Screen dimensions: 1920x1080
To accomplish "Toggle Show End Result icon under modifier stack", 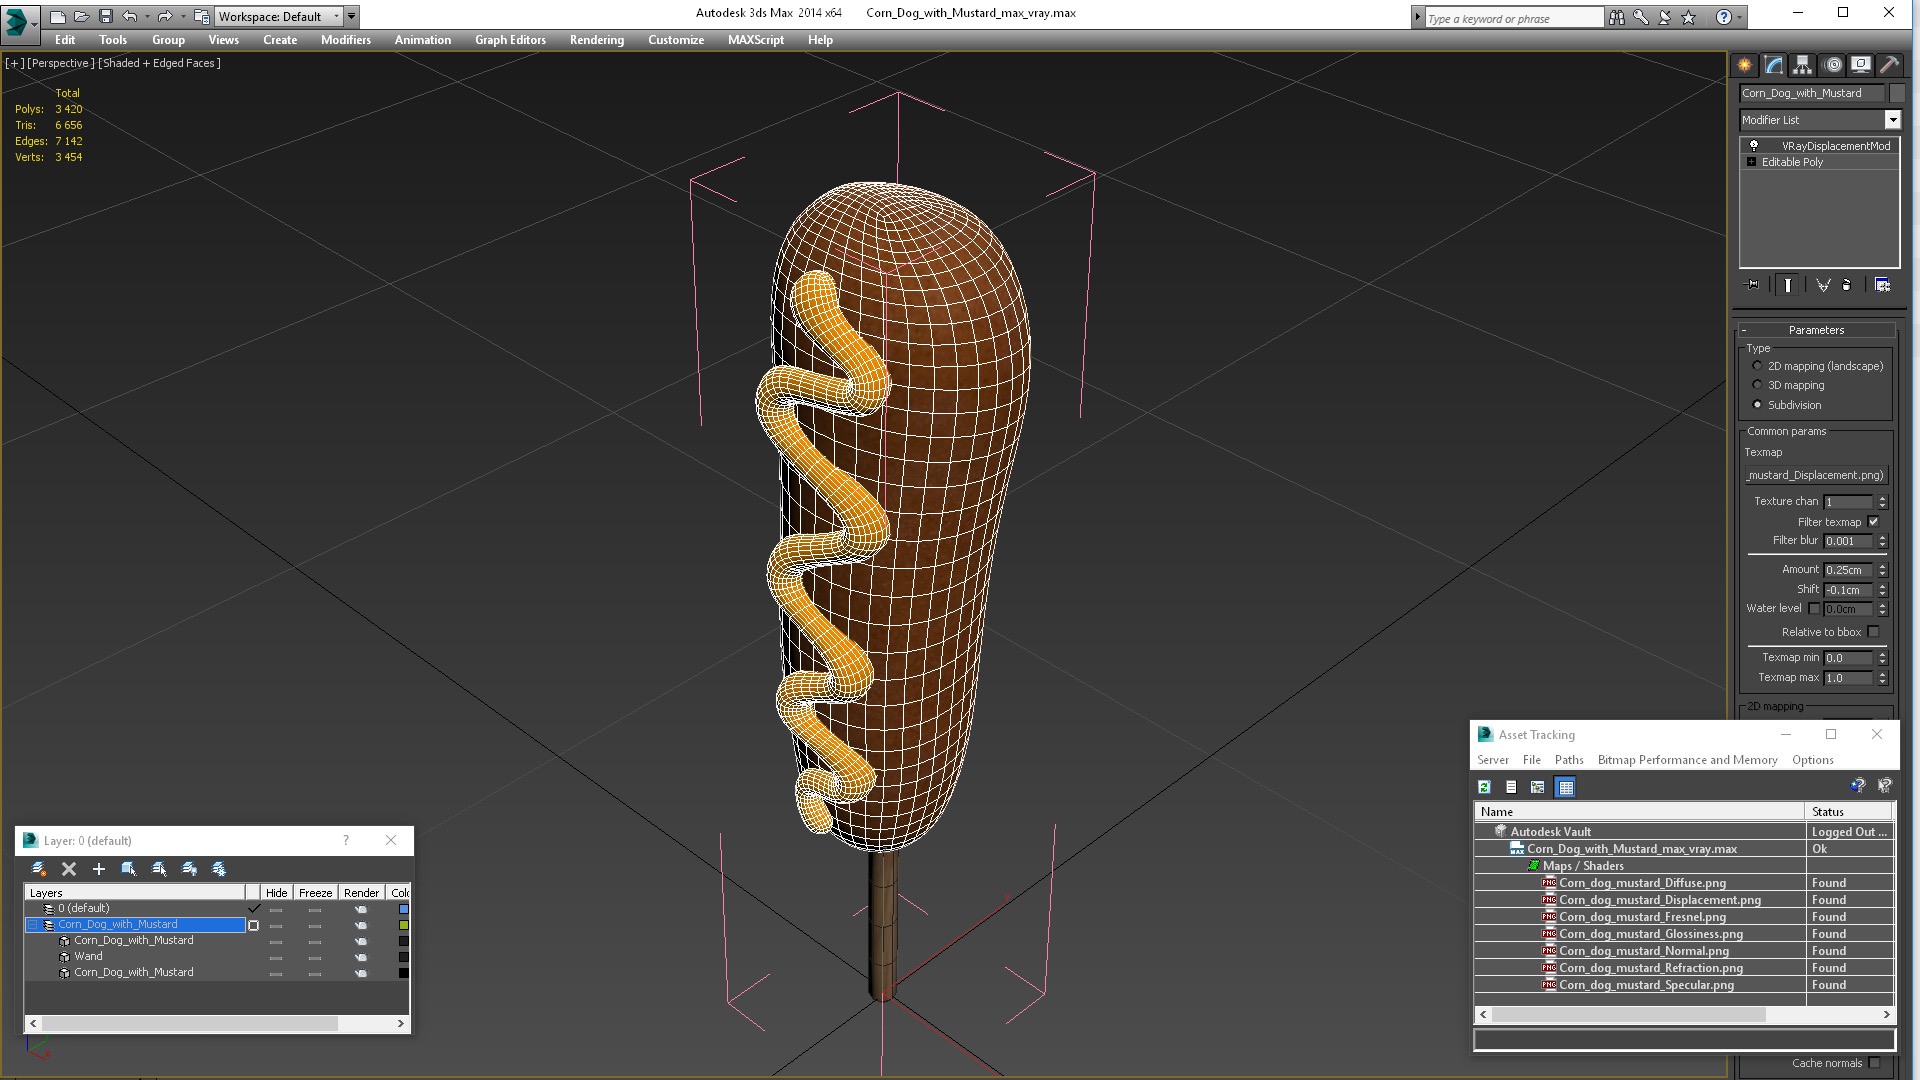I will tap(1787, 285).
